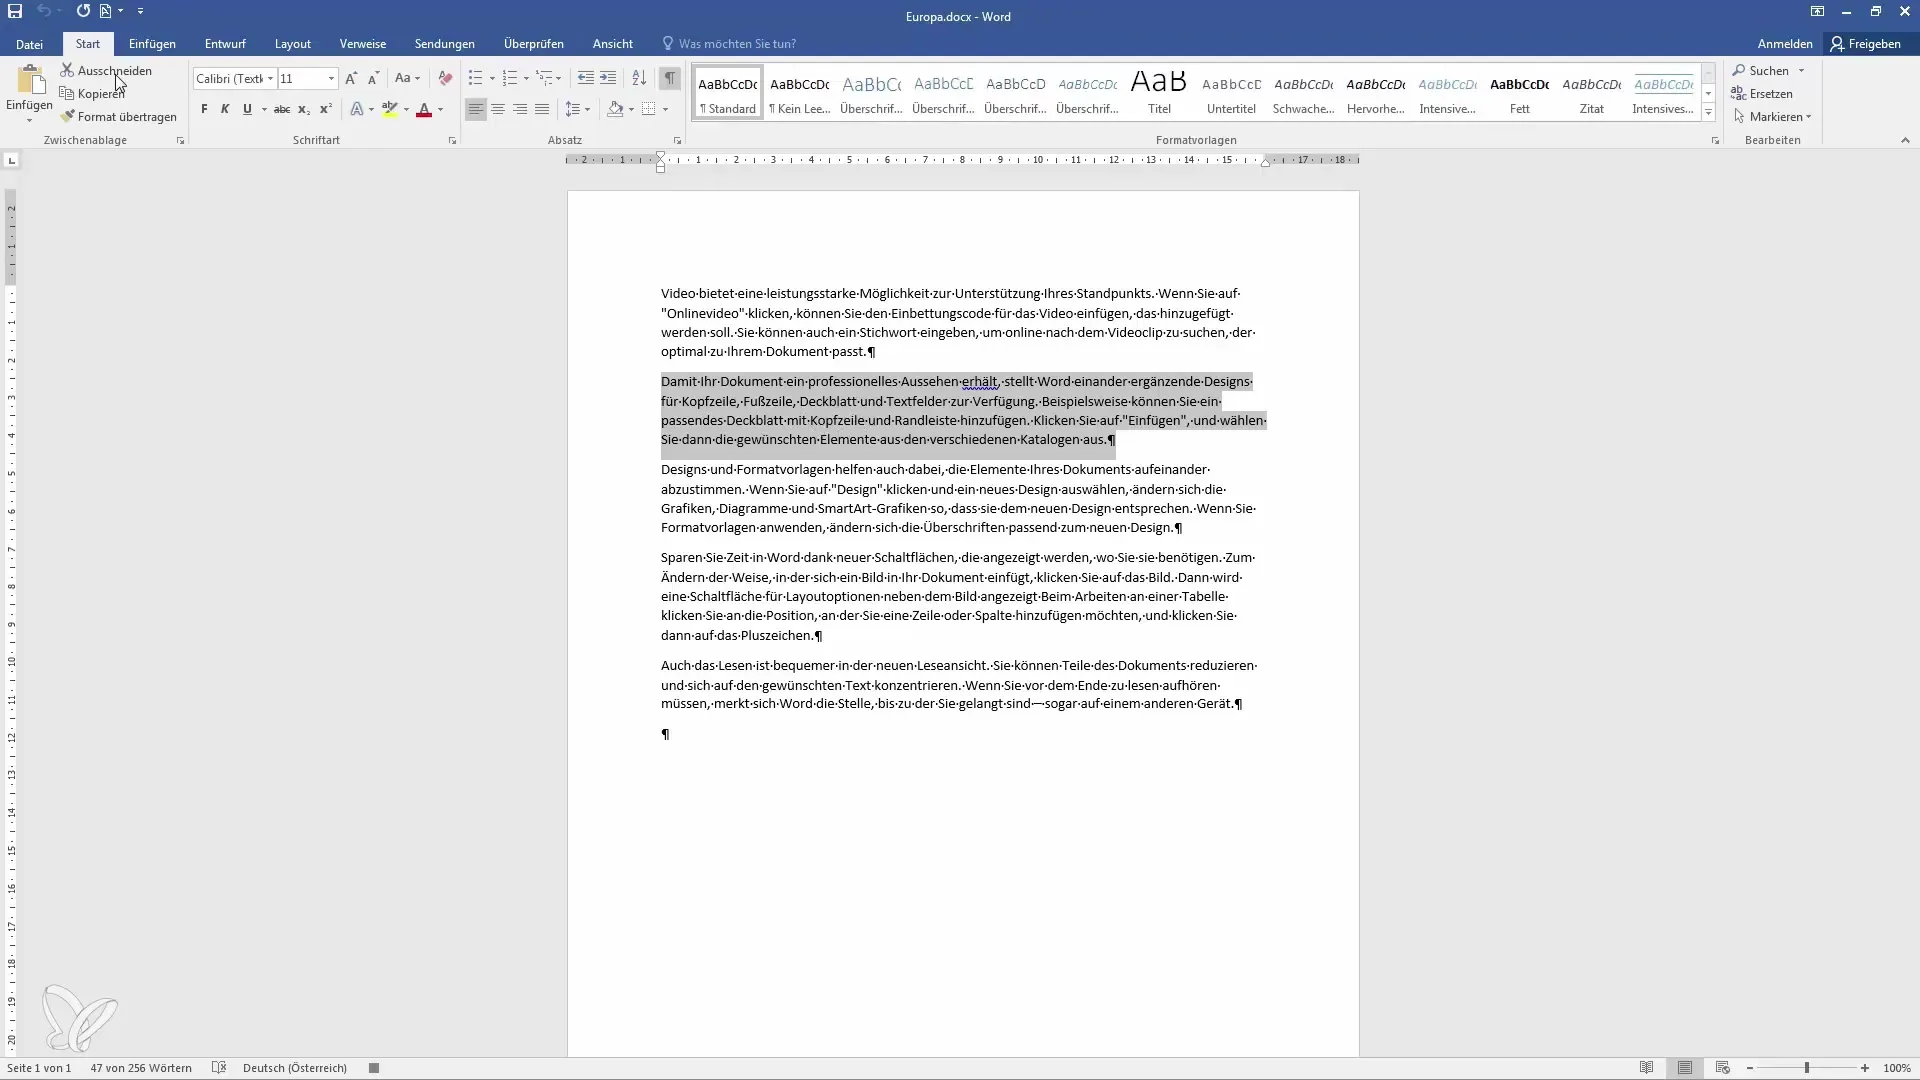Open borders dropdown arrow
Image resolution: width=1920 pixels, height=1080 pixels.
point(665,109)
